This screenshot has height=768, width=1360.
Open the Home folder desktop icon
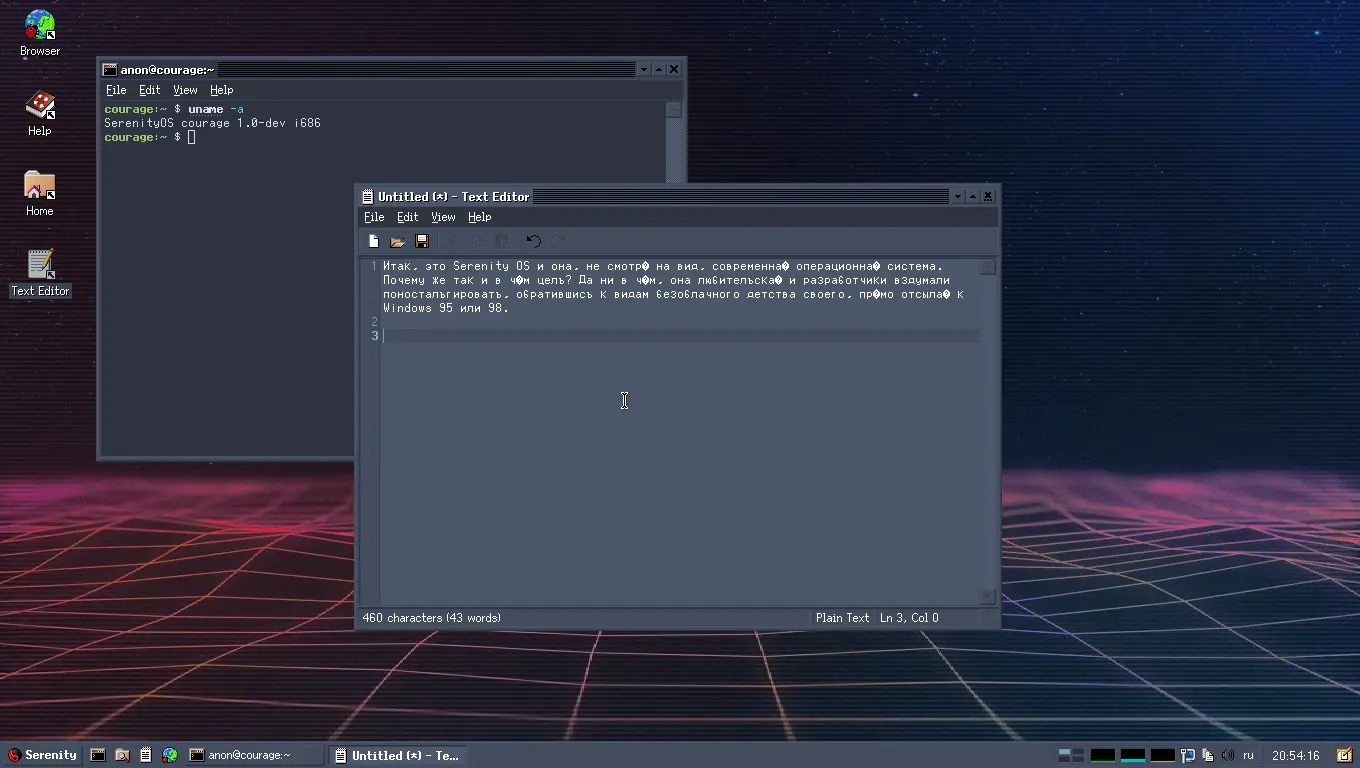click(40, 186)
